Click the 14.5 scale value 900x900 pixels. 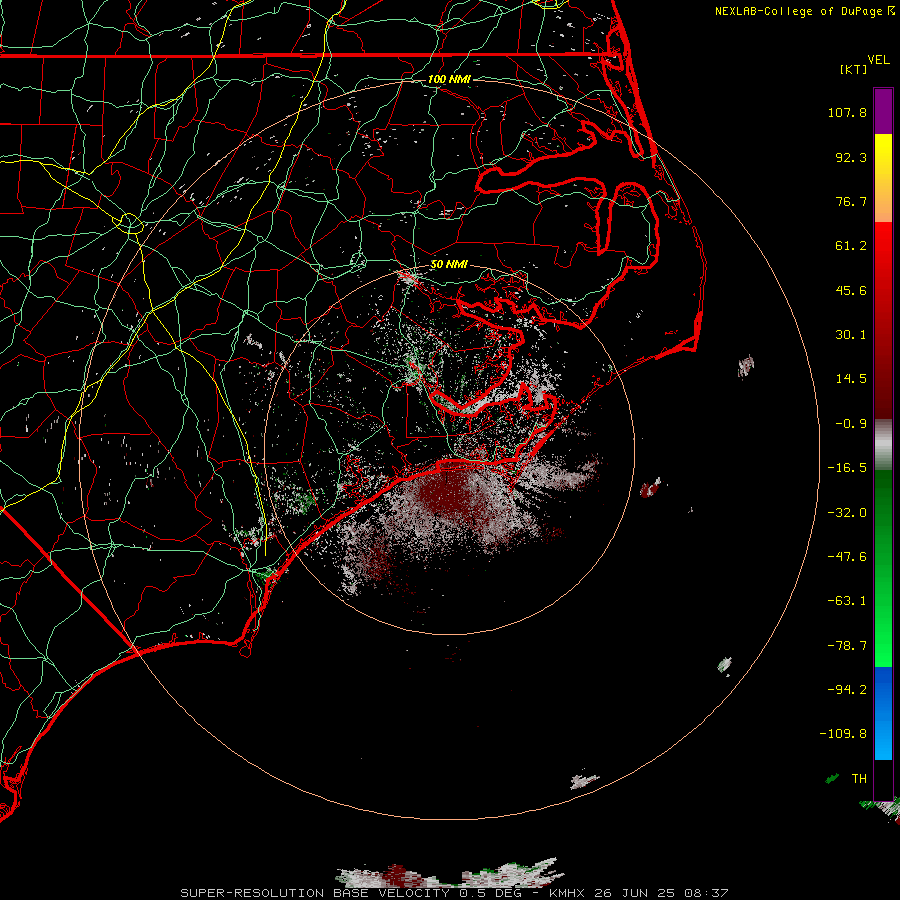pos(851,379)
